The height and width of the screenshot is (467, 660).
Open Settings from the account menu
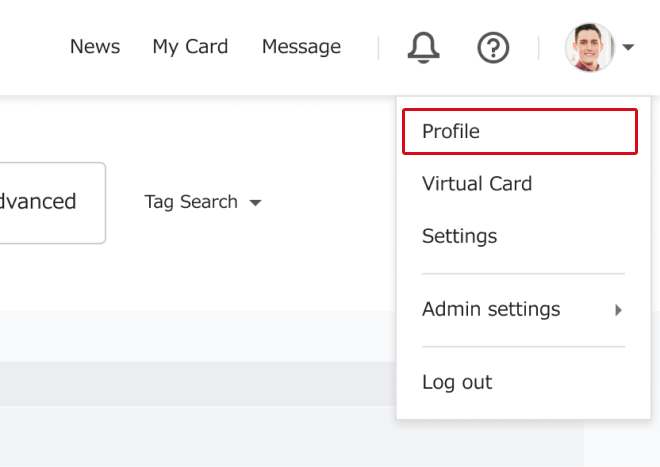(459, 236)
